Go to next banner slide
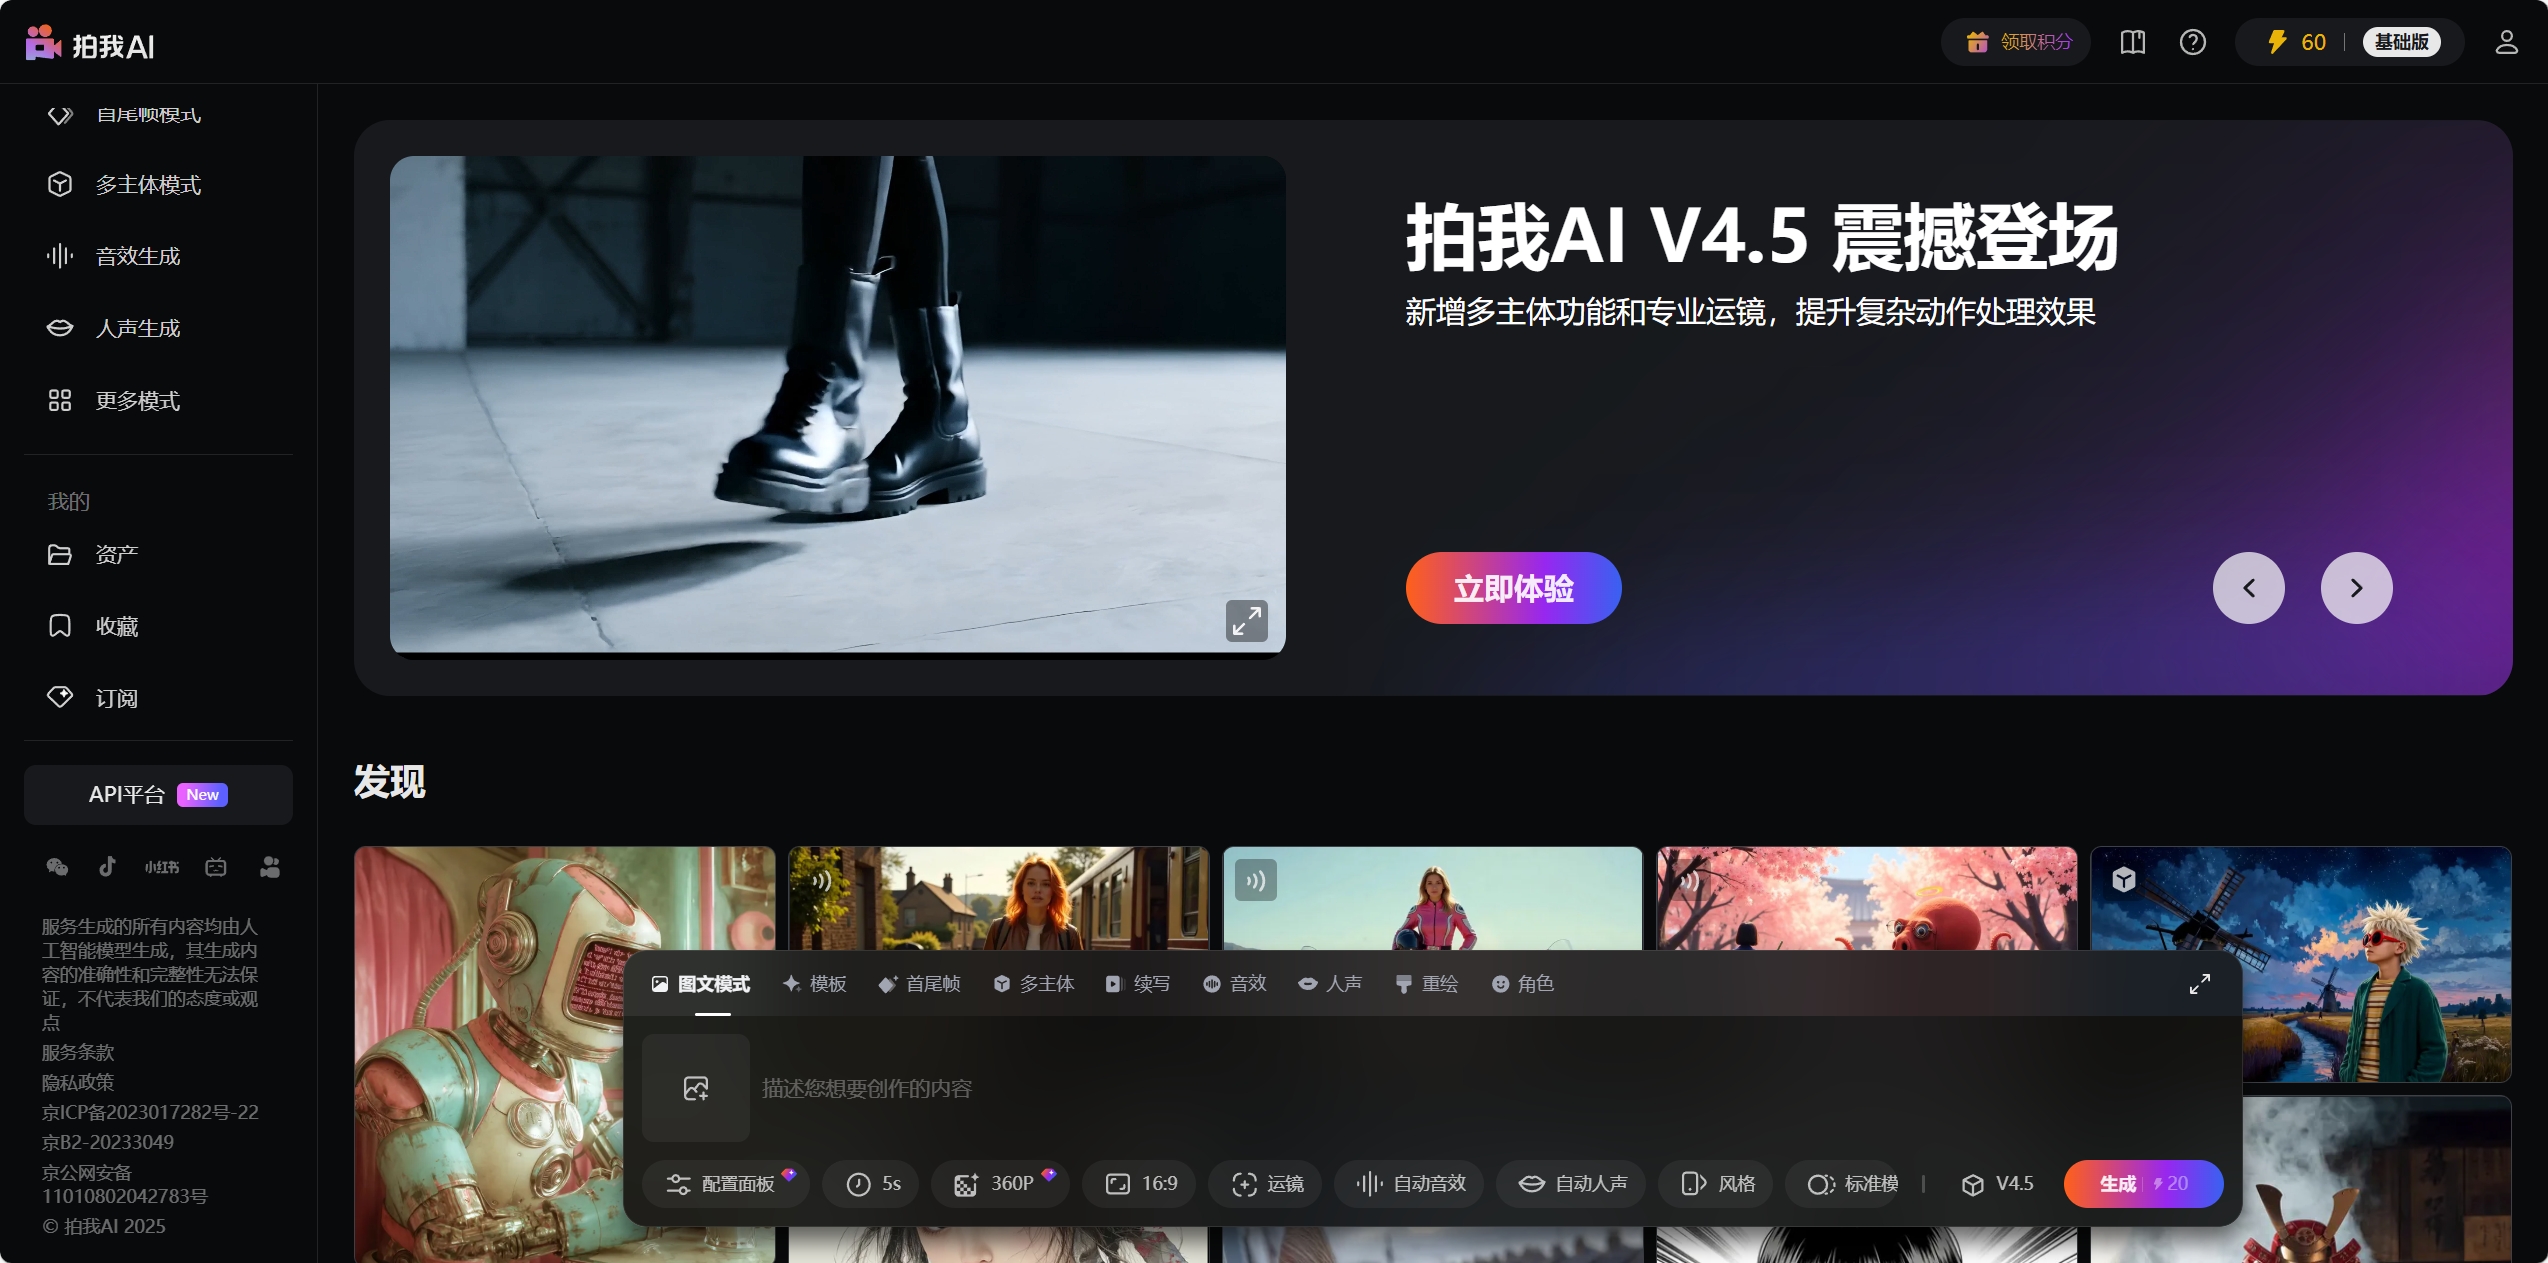The width and height of the screenshot is (2548, 1263). 2356,588
